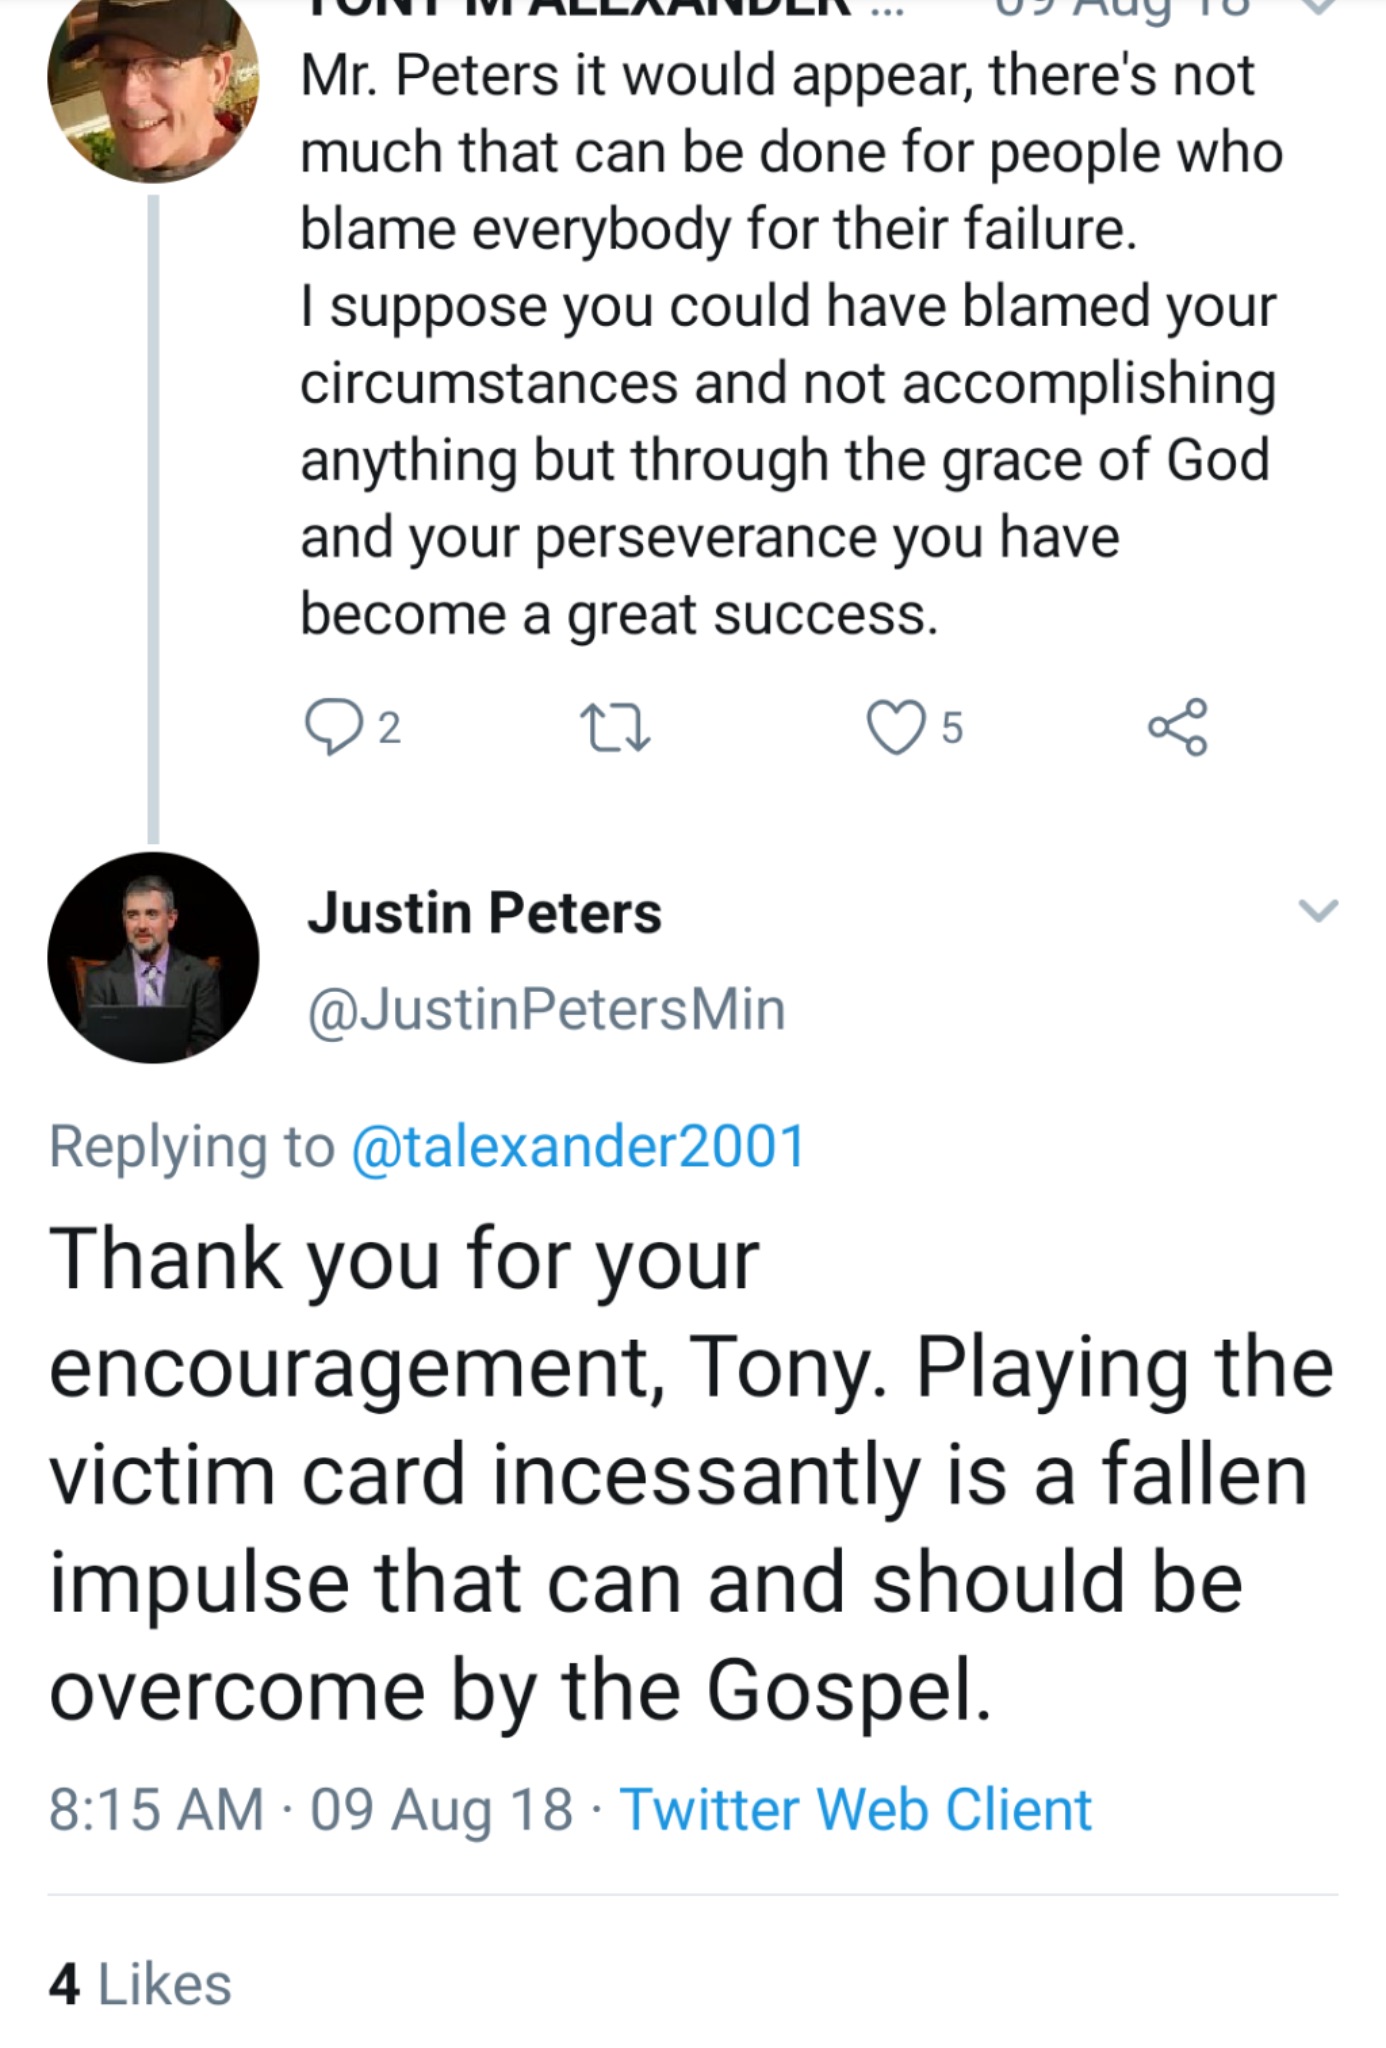View the 4 Likes list

[x=140, y=1984]
